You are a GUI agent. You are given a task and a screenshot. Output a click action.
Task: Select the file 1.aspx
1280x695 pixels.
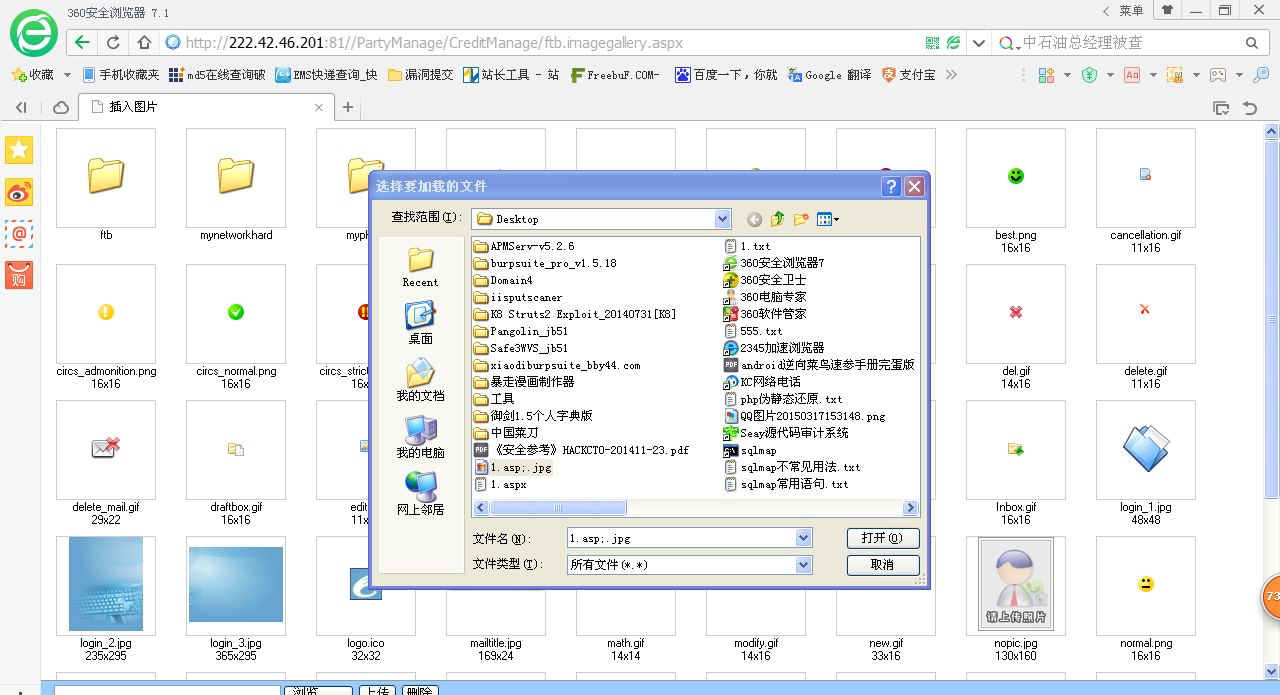tap(500, 484)
